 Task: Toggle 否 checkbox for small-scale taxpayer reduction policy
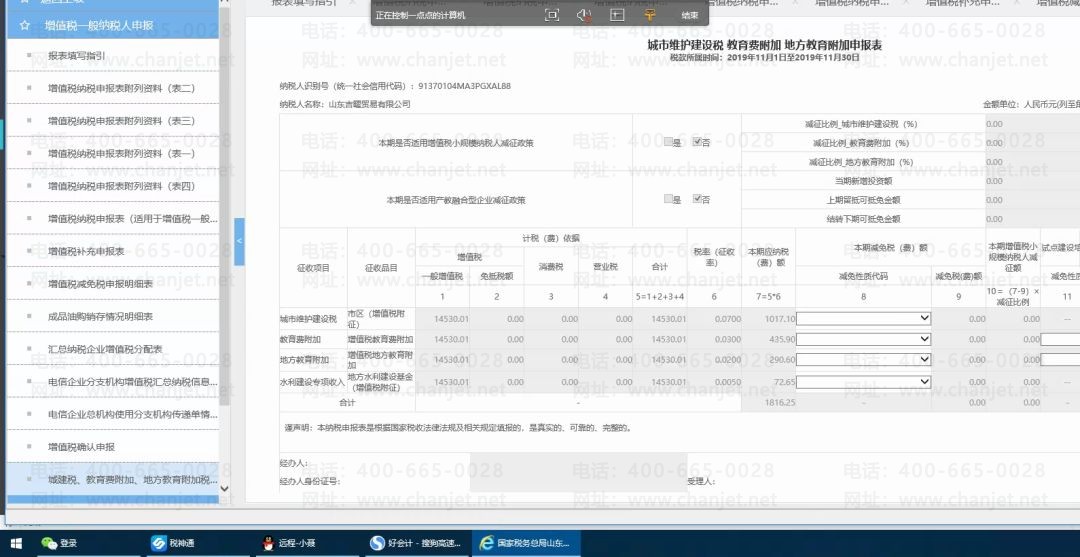pos(697,142)
